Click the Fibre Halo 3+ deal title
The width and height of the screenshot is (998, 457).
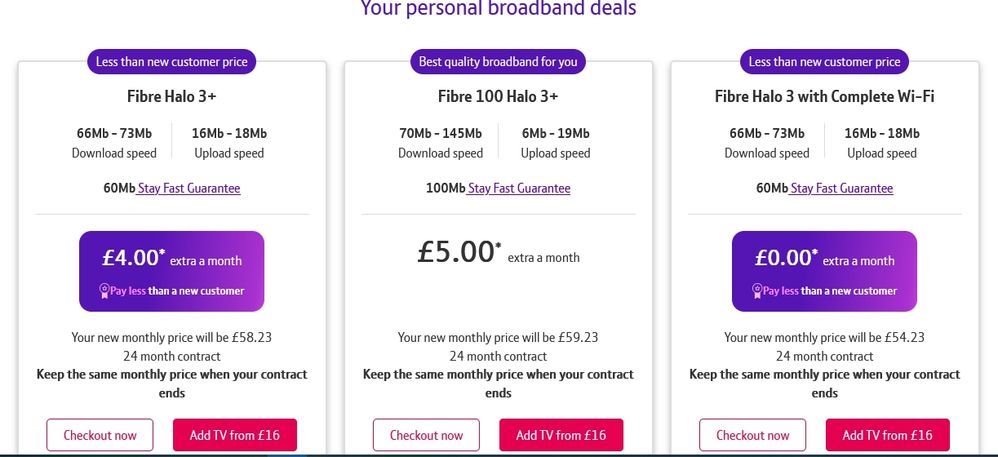(x=172, y=97)
